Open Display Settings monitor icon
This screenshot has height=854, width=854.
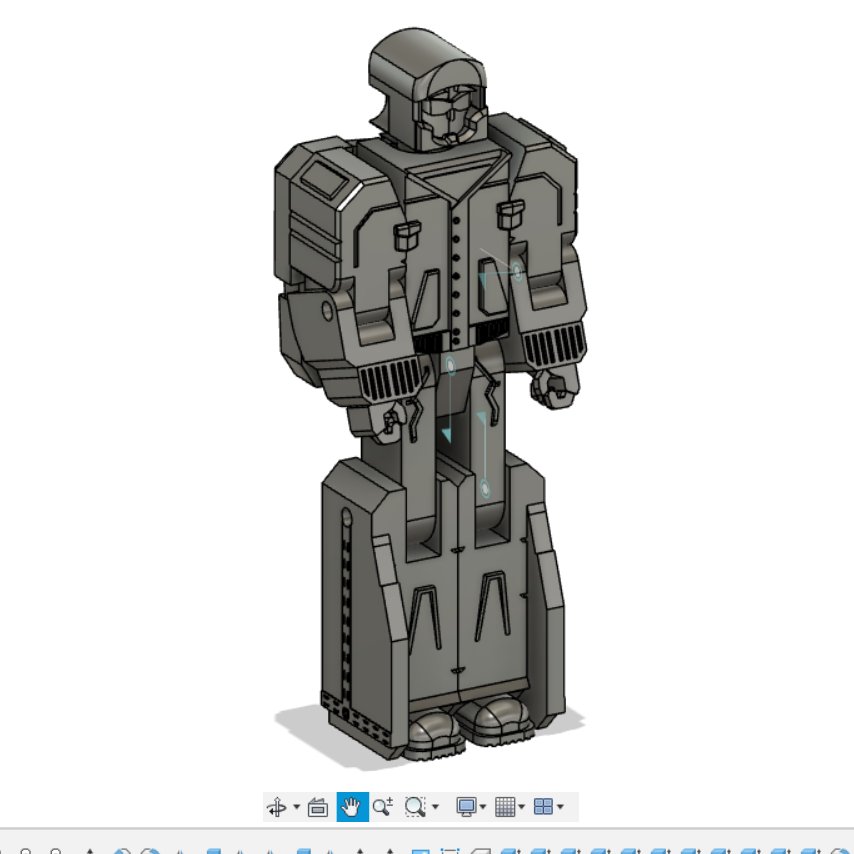(466, 807)
